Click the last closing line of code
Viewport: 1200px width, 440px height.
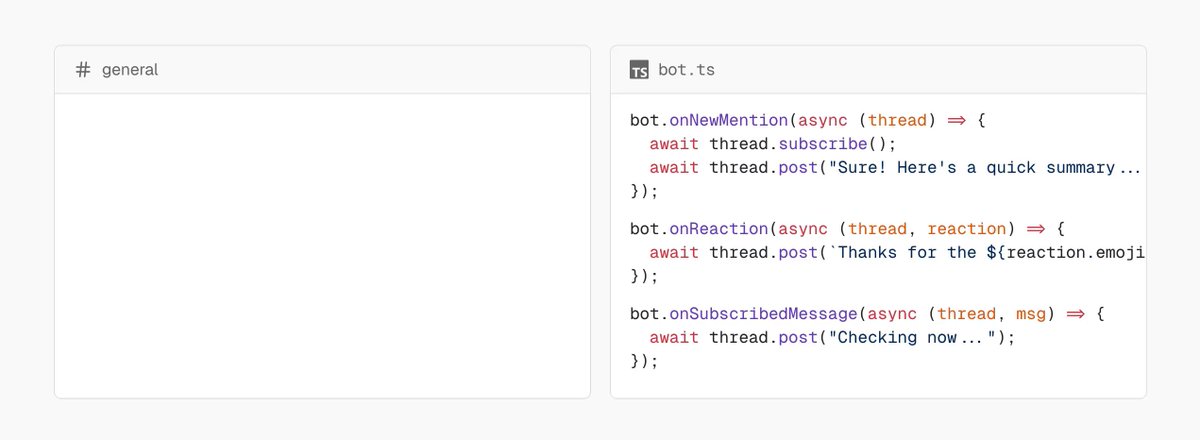pos(645,361)
